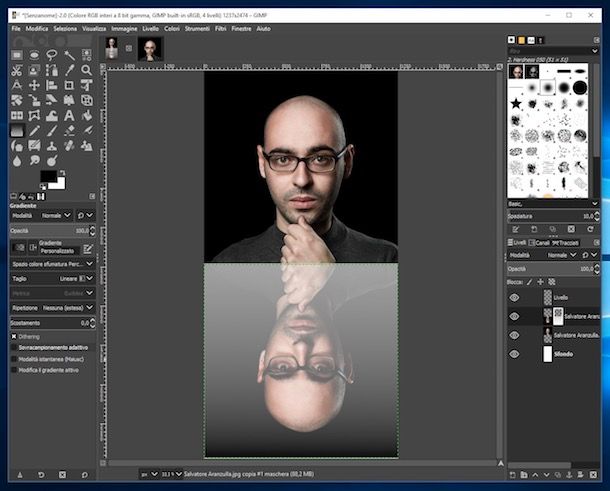Select the Free Select lasso tool
The image size is (610, 491).
pyautogui.click(x=51, y=55)
